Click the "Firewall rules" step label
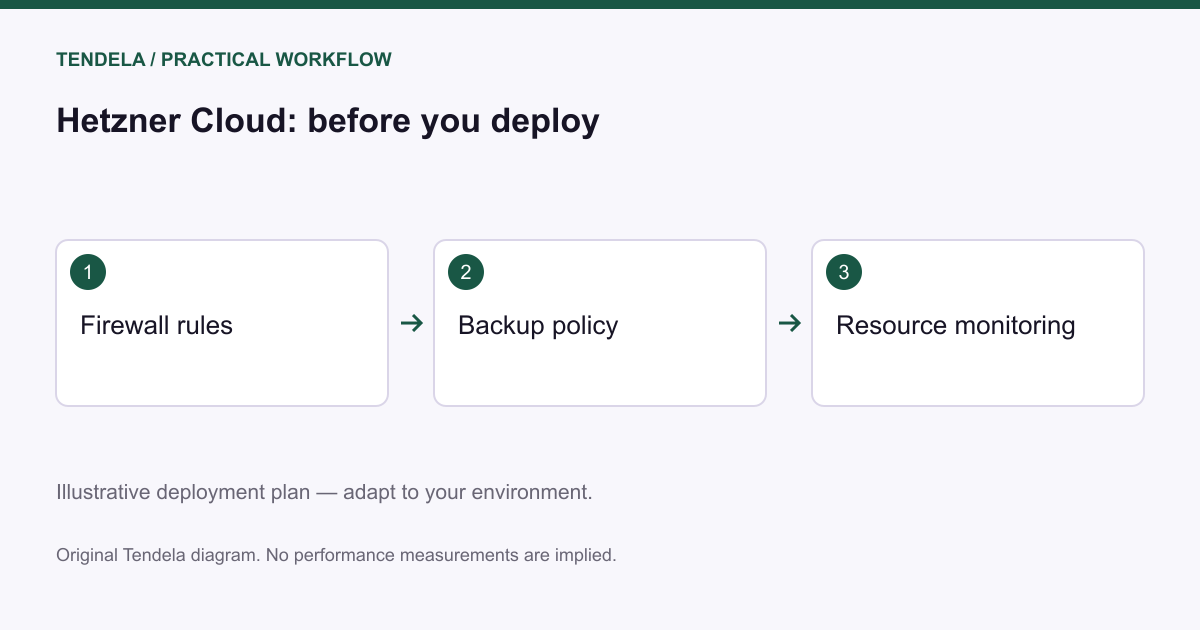The width and height of the screenshot is (1200, 630). [156, 325]
